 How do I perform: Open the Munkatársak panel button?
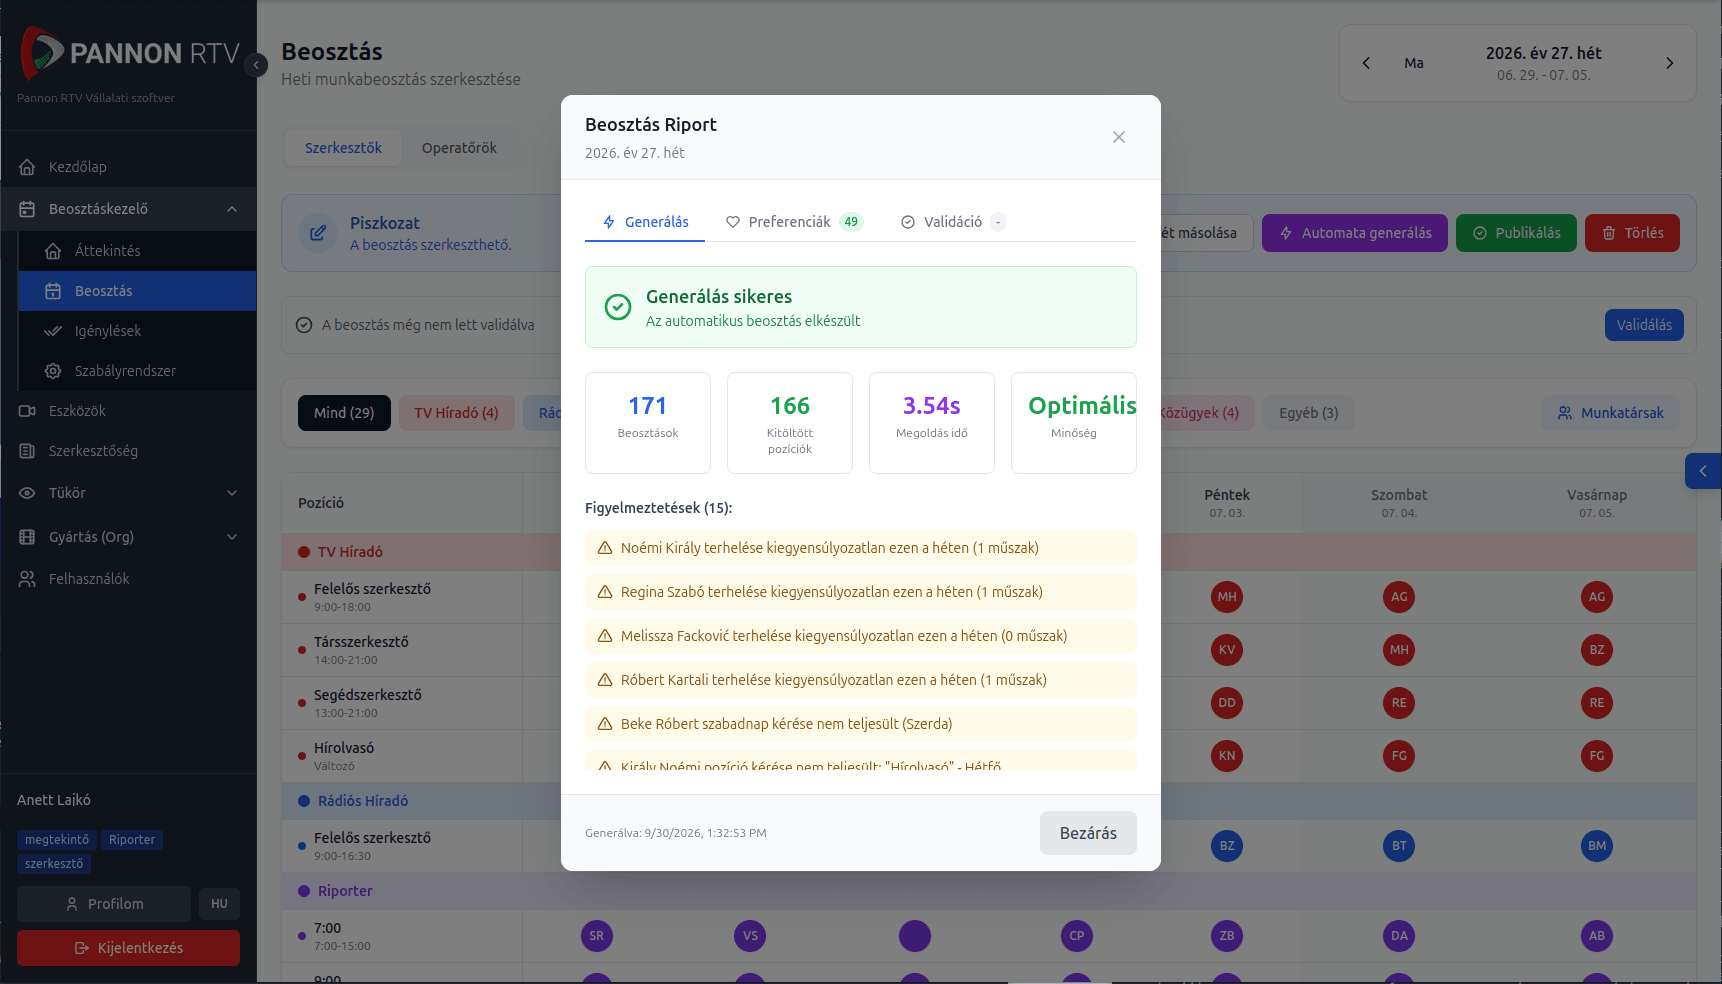1610,413
